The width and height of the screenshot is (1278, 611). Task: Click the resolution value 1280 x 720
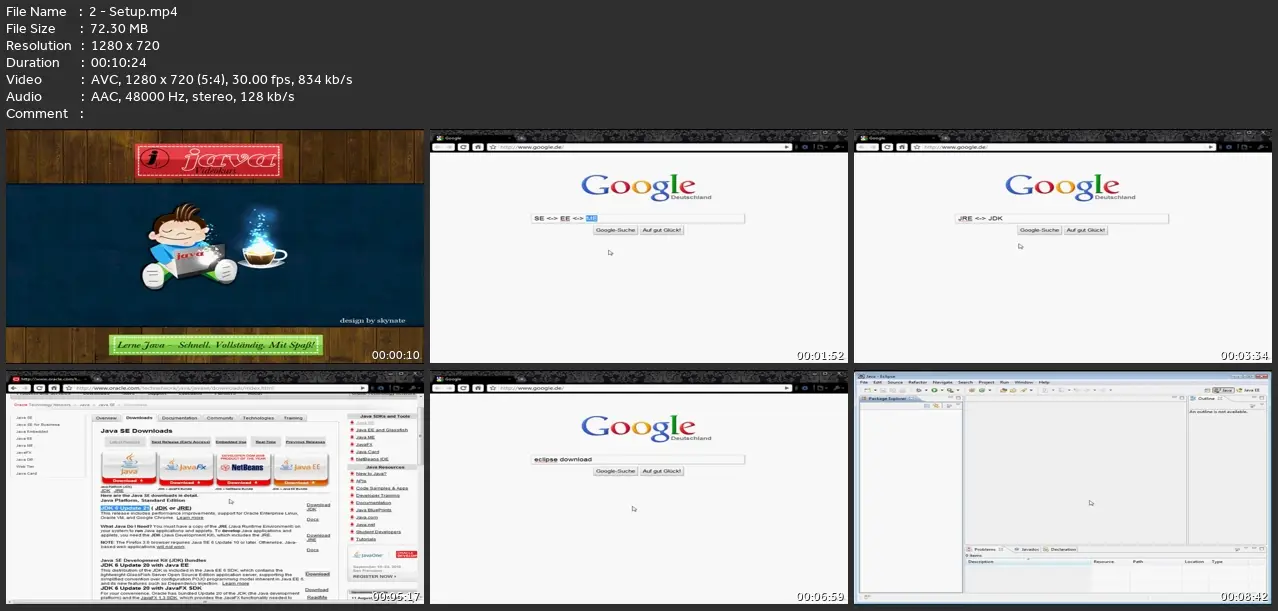[125, 45]
